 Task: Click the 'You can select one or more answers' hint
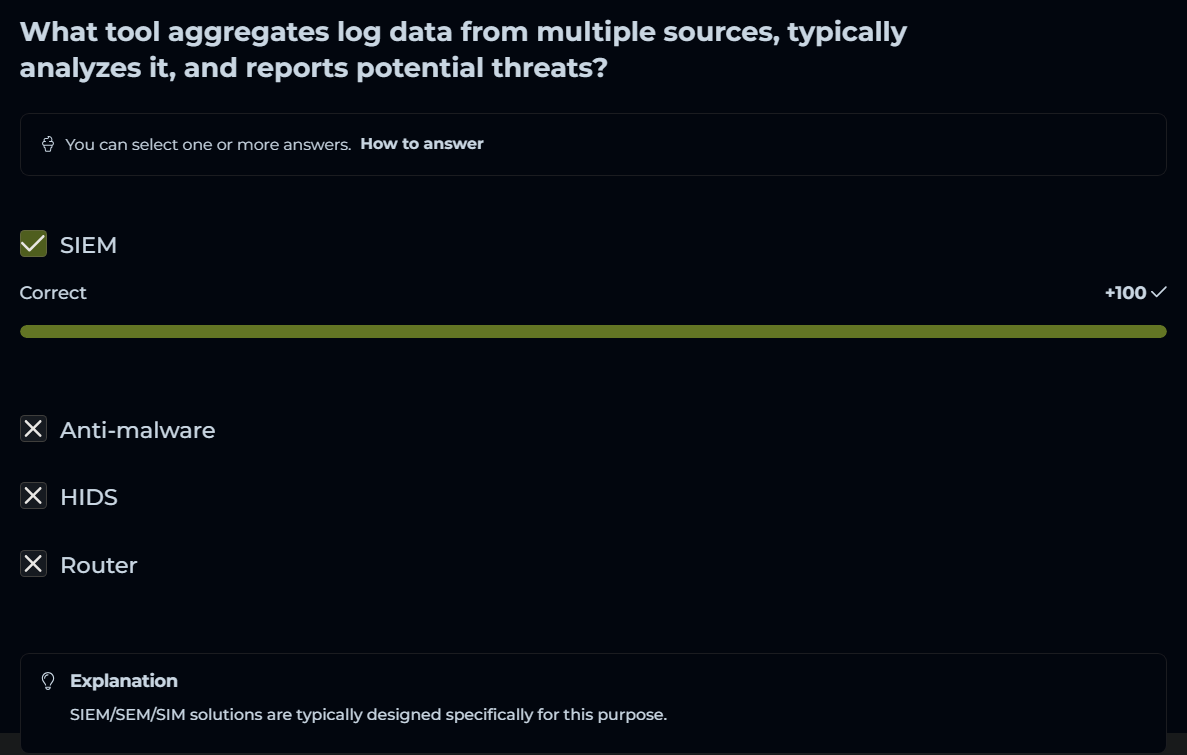pos(208,144)
